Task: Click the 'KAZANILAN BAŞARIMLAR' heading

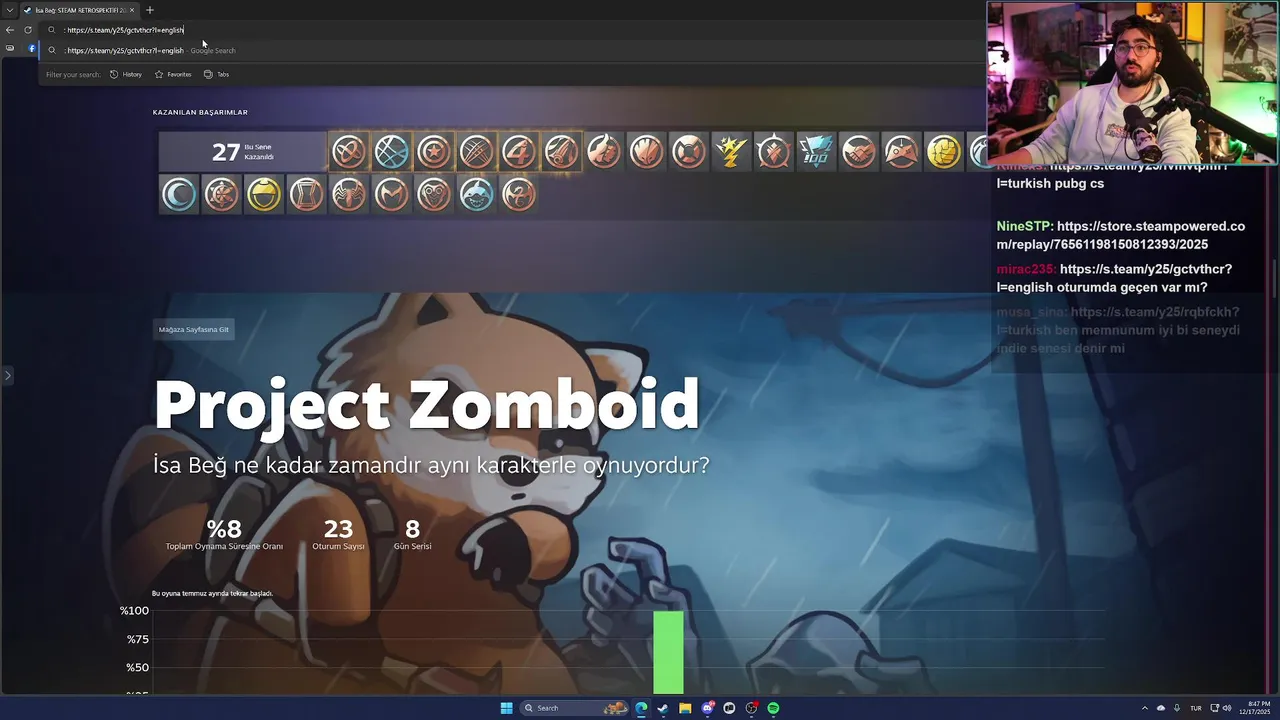Action: (200, 112)
